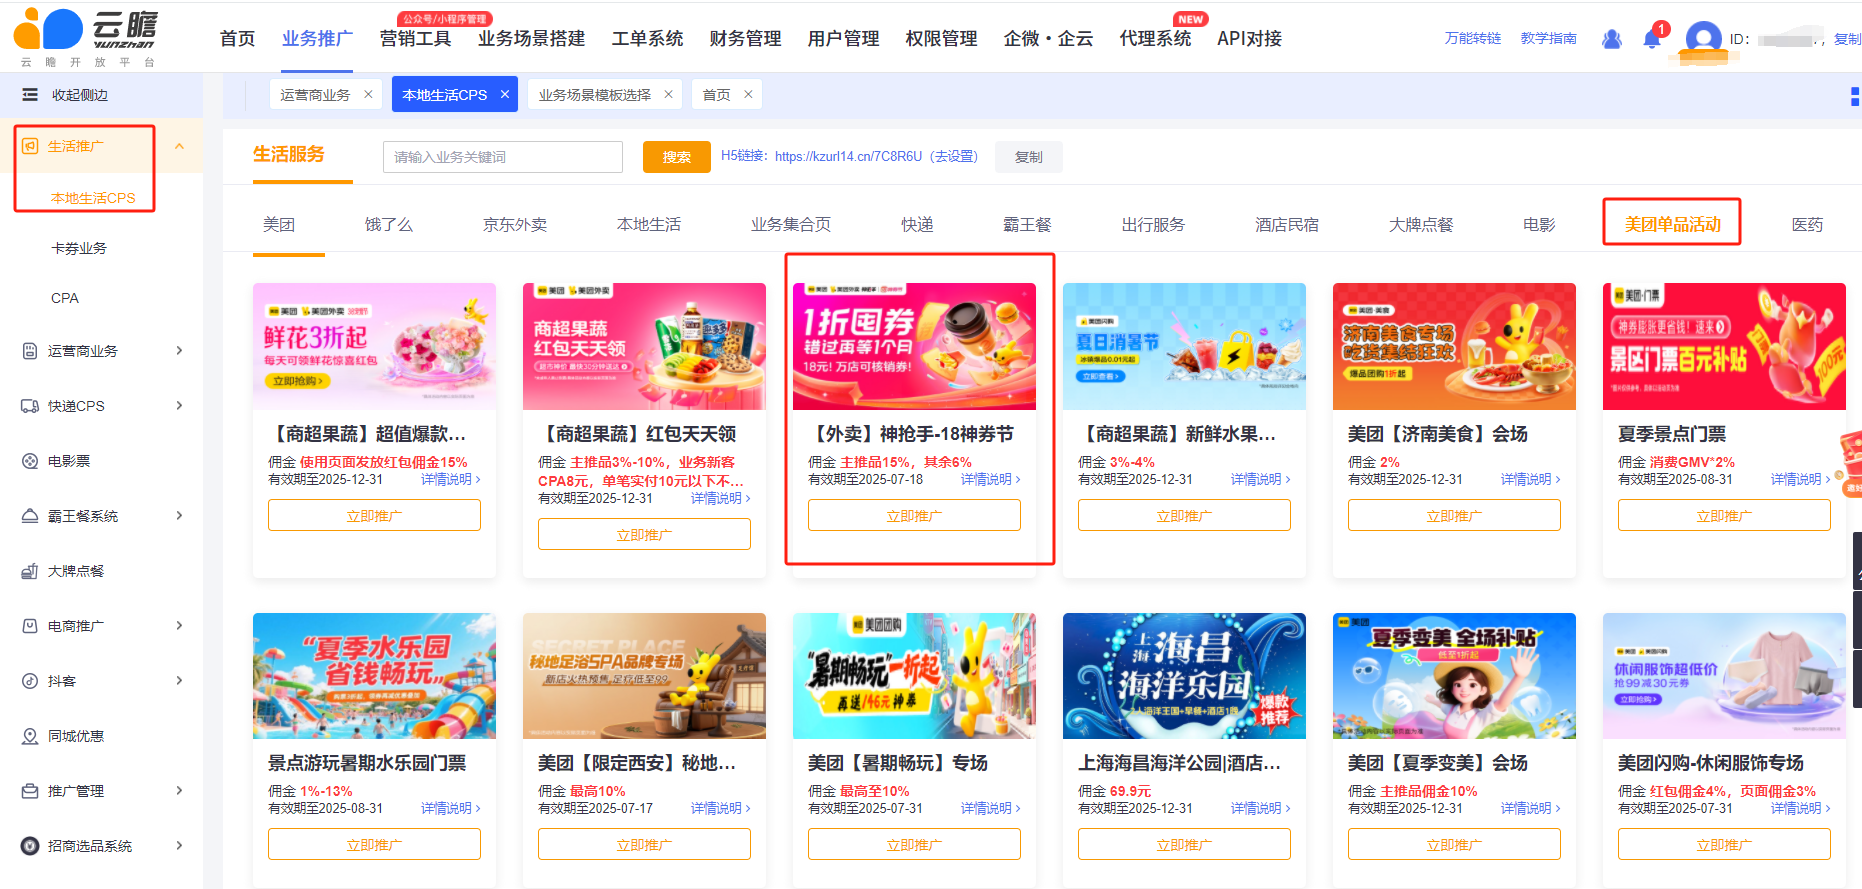Switch to the 美团单品活动 category tab
The height and width of the screenshot is (889, 1862).
[1672, 224]
